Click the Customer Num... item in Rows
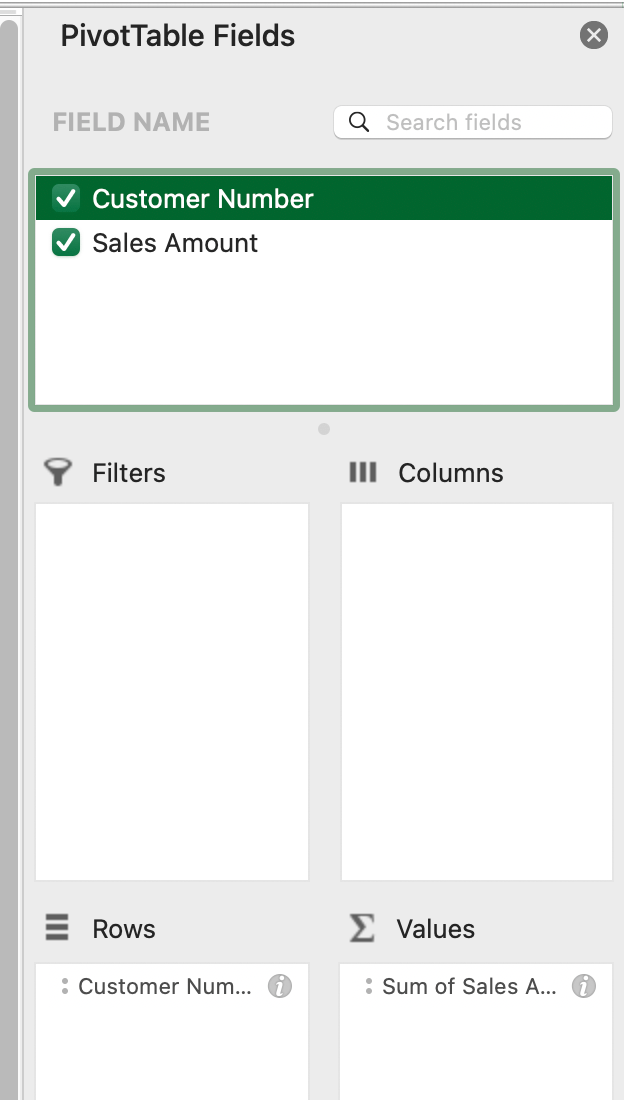This screenshot has width=624, height=1100. point(165,987)
